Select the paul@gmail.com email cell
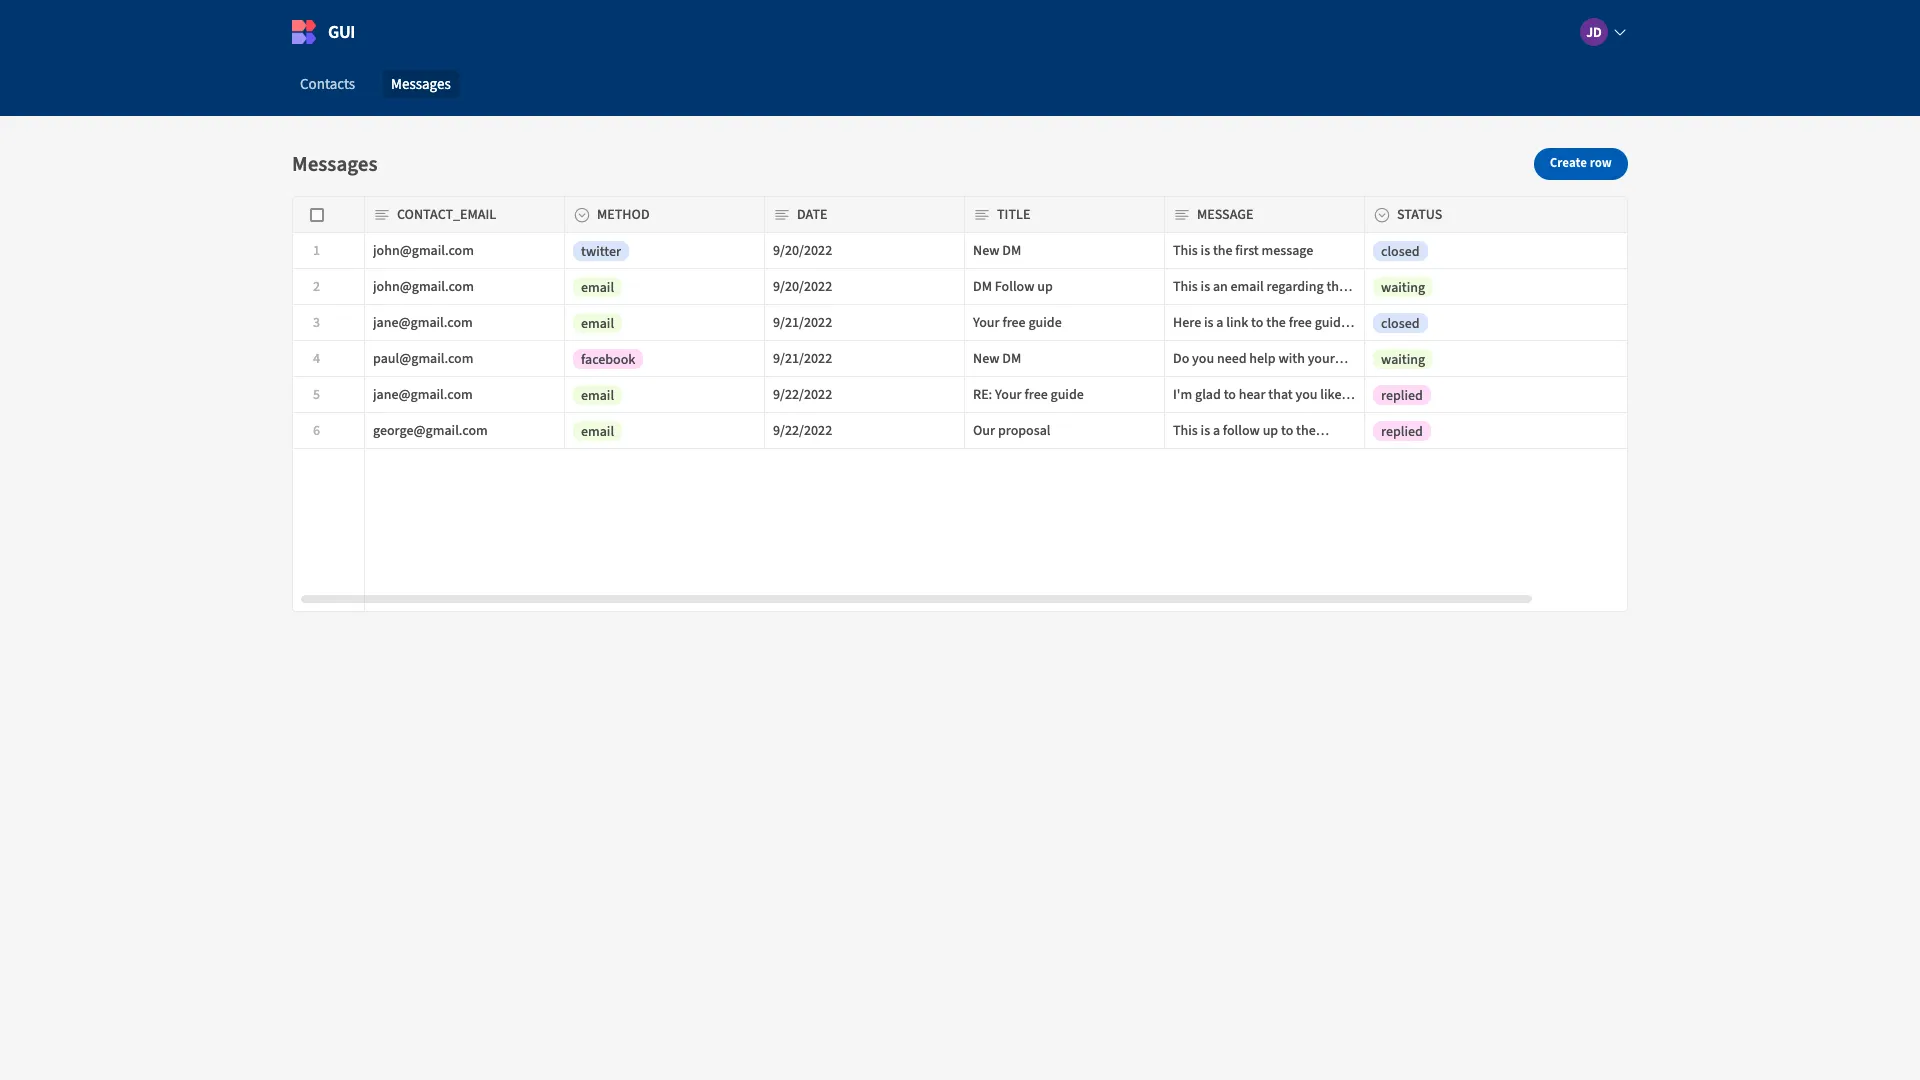 click(x=464, y=359)
